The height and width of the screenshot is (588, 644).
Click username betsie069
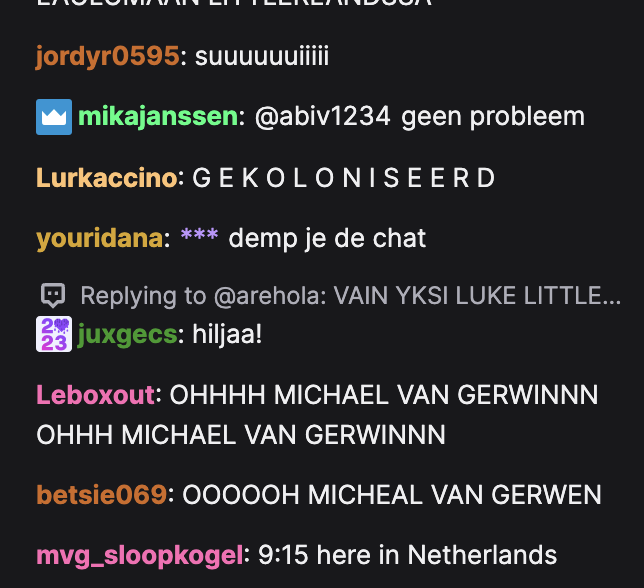[101, 495]
